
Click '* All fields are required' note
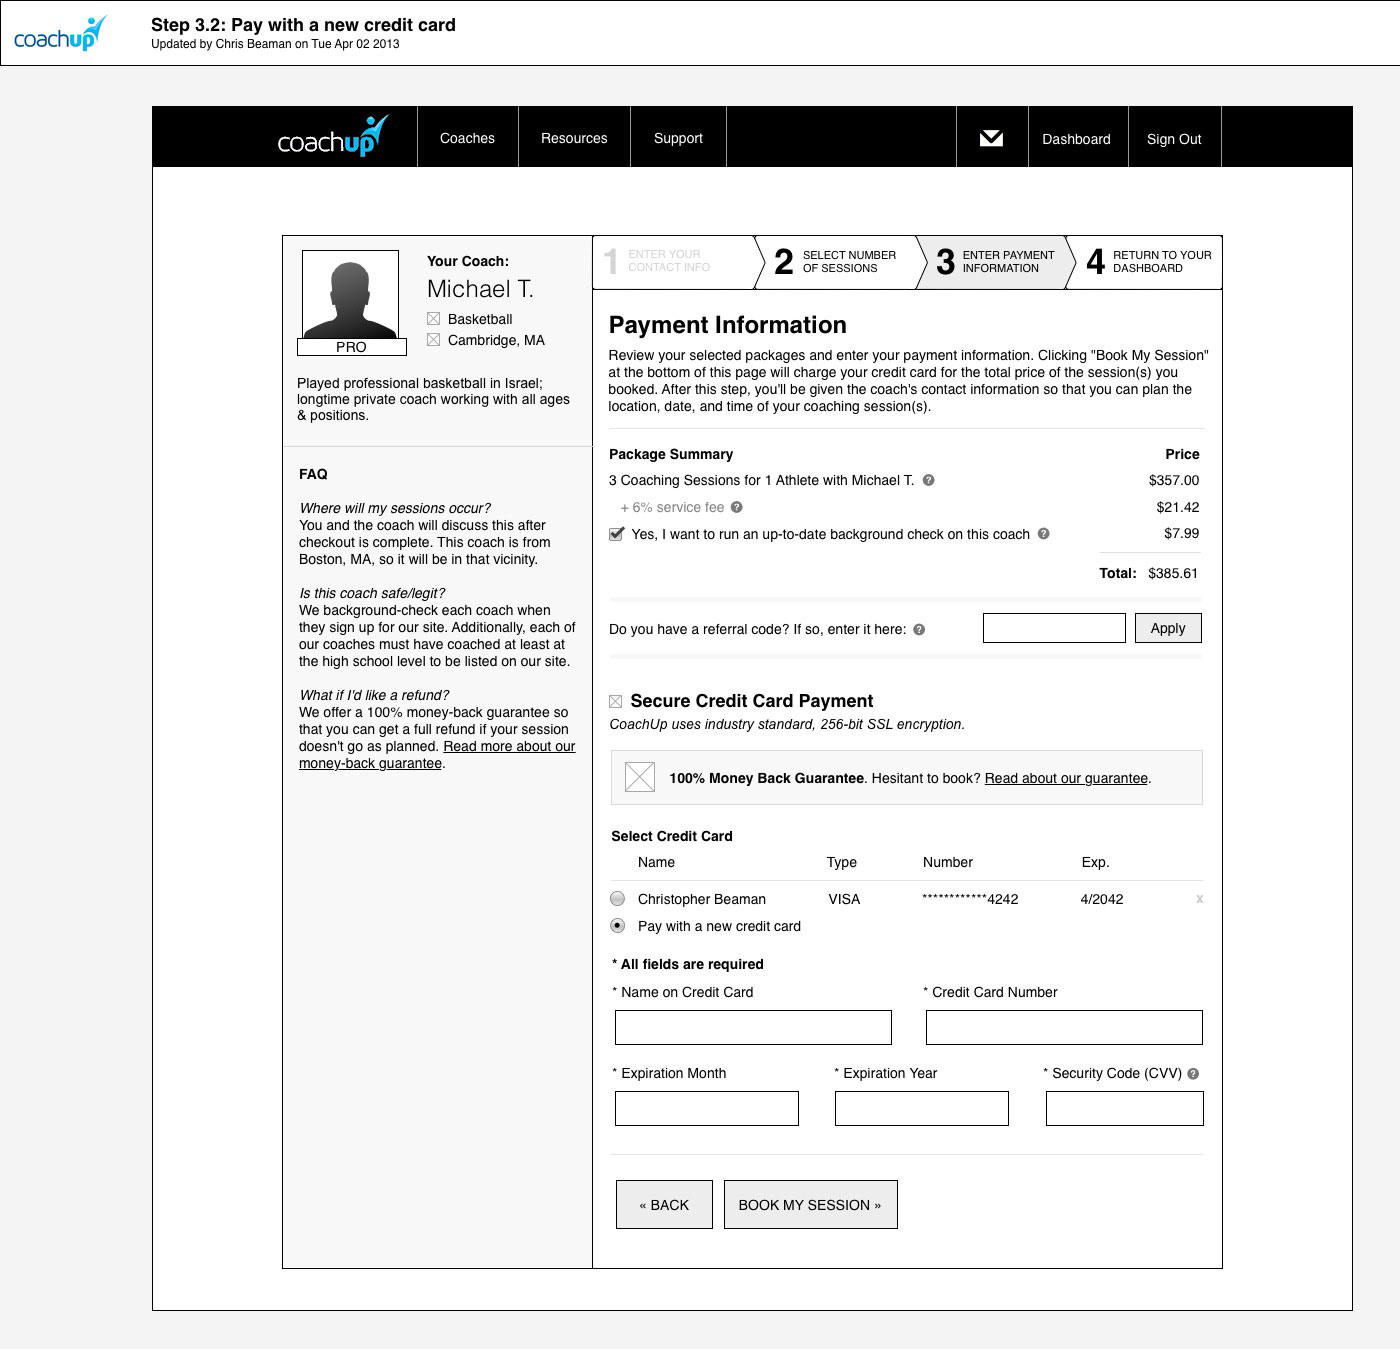[x=688, y=964]
